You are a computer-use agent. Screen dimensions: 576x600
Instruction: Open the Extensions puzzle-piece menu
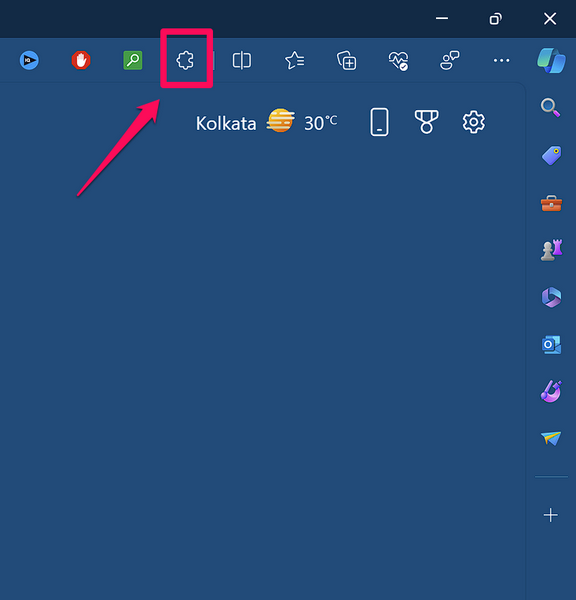pyautogui.click(x=185, y=60)
